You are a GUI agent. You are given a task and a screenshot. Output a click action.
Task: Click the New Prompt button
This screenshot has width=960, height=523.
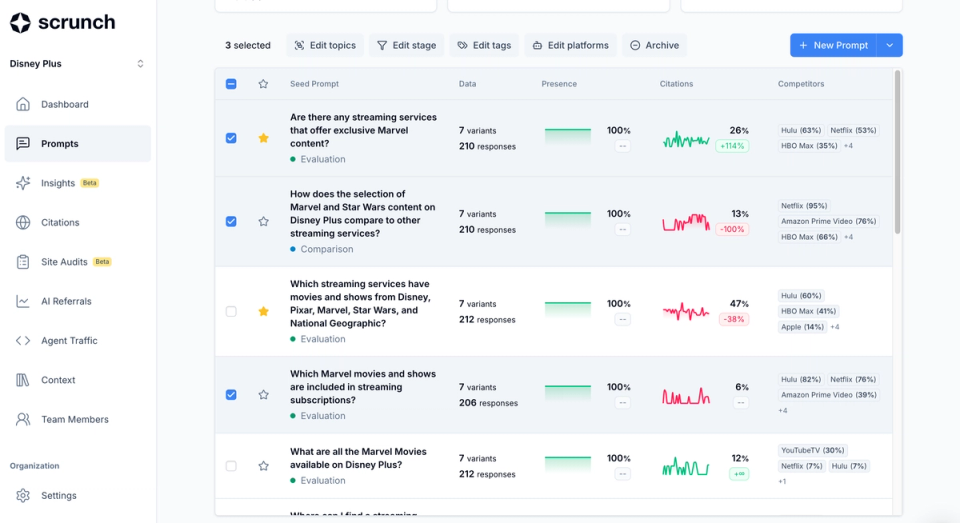(833, 45)
